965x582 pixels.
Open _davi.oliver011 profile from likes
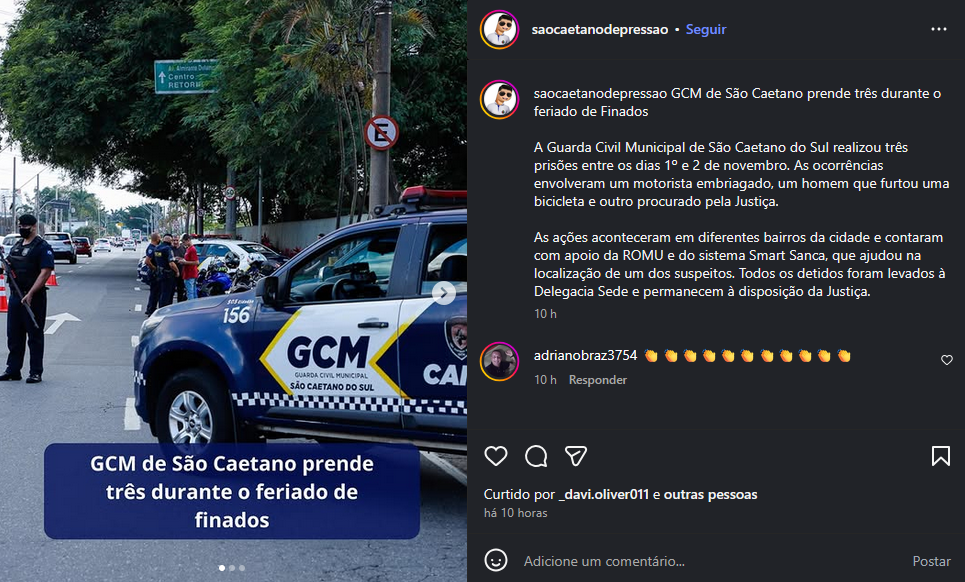point(603,494)
